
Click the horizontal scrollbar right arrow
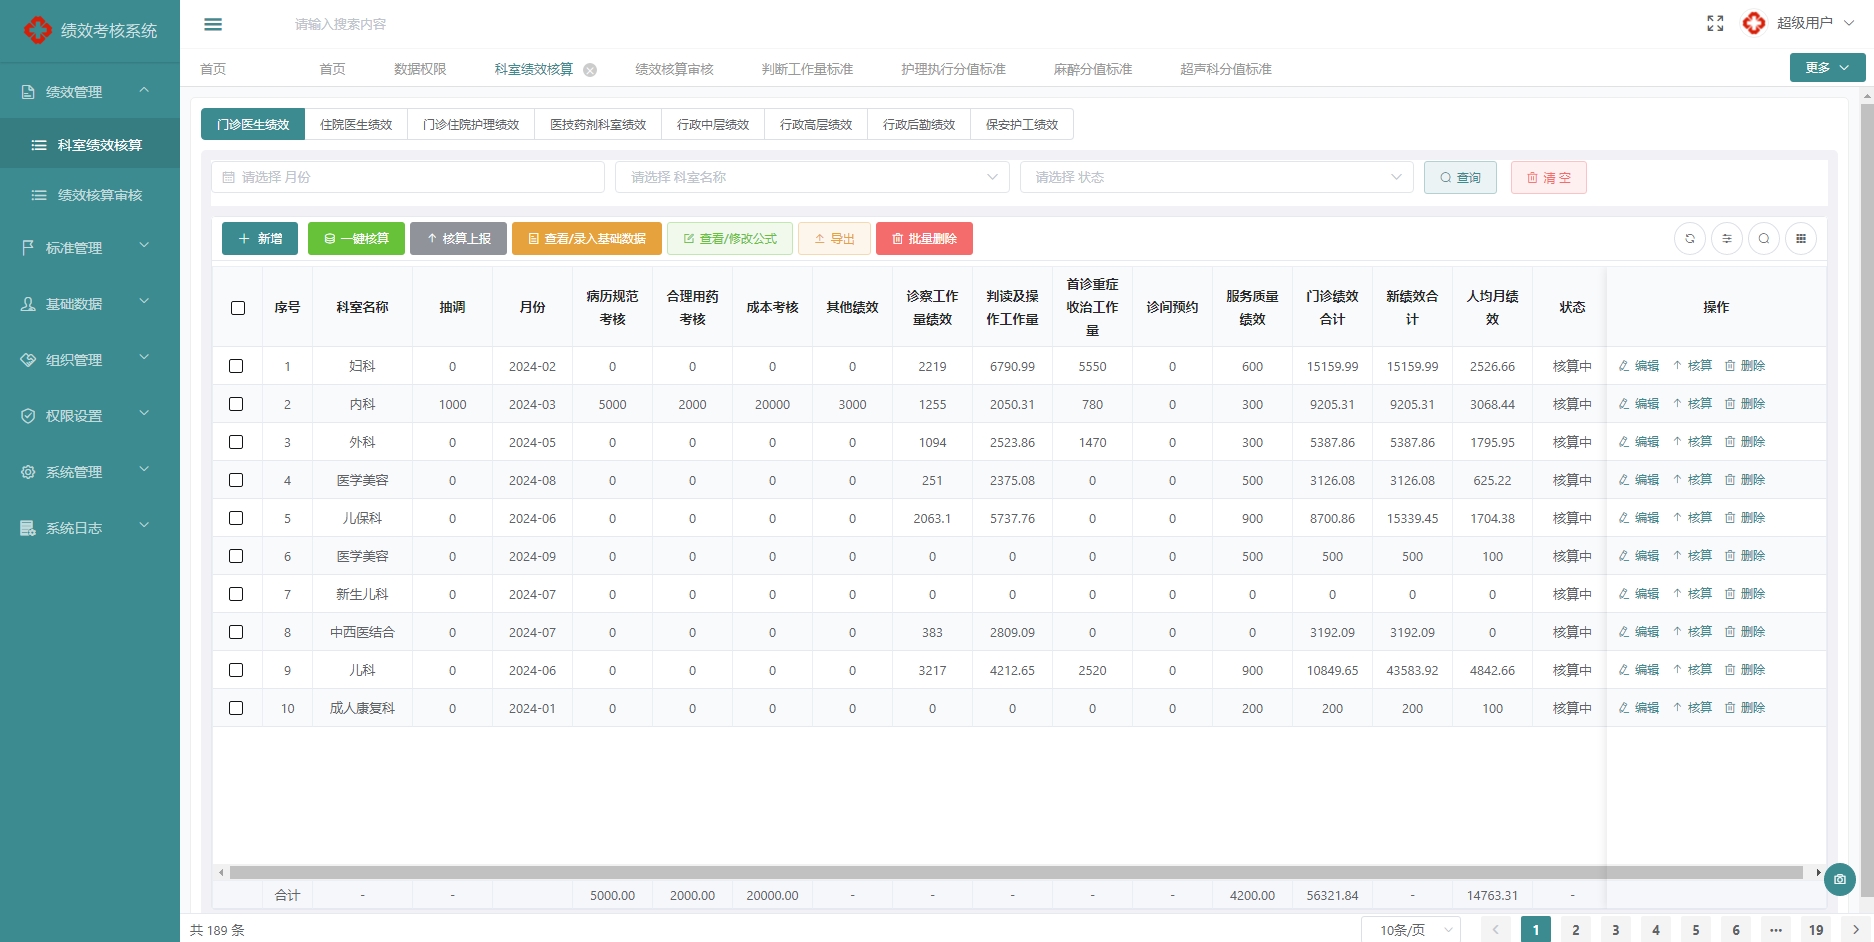click(1818, 873)
